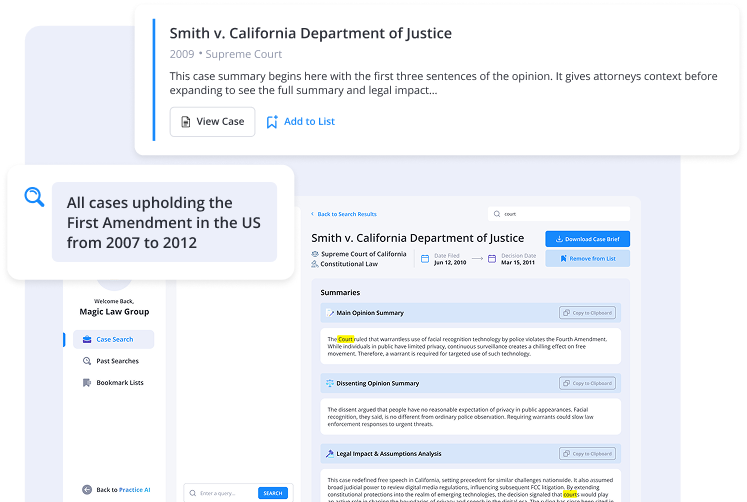
Task: Click the Main Opinion Summary pen icon
Action: pyautogui.click(x=330, y=313)
